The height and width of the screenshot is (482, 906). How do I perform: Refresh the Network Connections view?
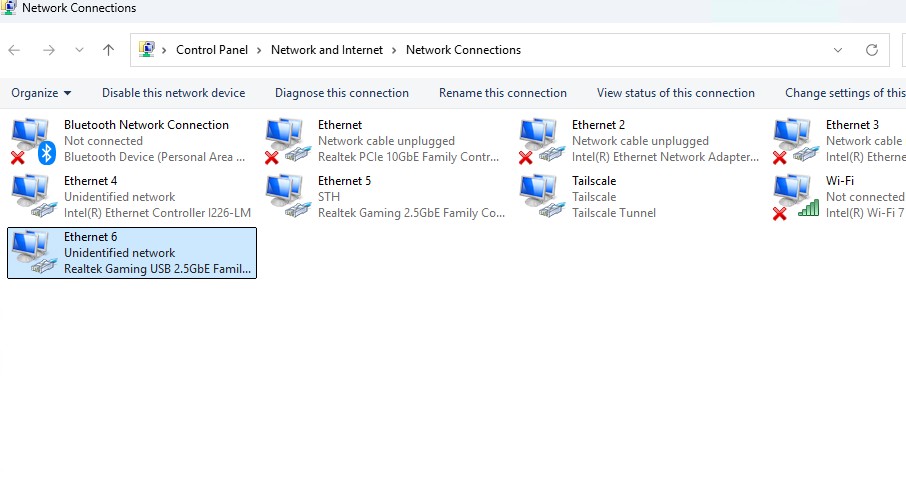click(x=872, y=50)
